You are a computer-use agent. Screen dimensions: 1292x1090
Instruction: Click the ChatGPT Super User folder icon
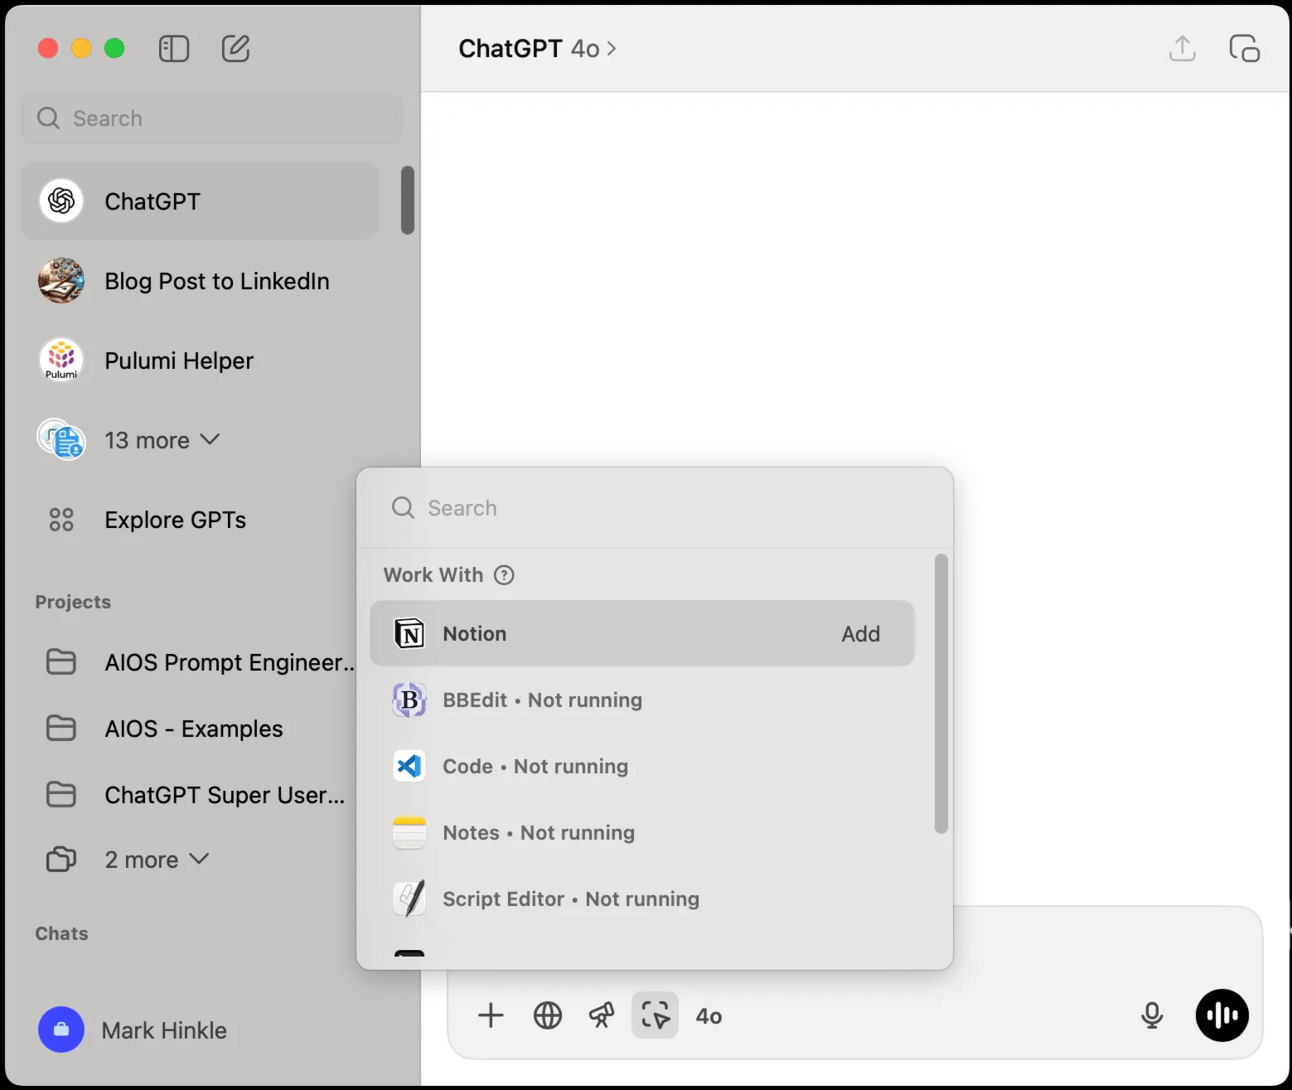61,795
